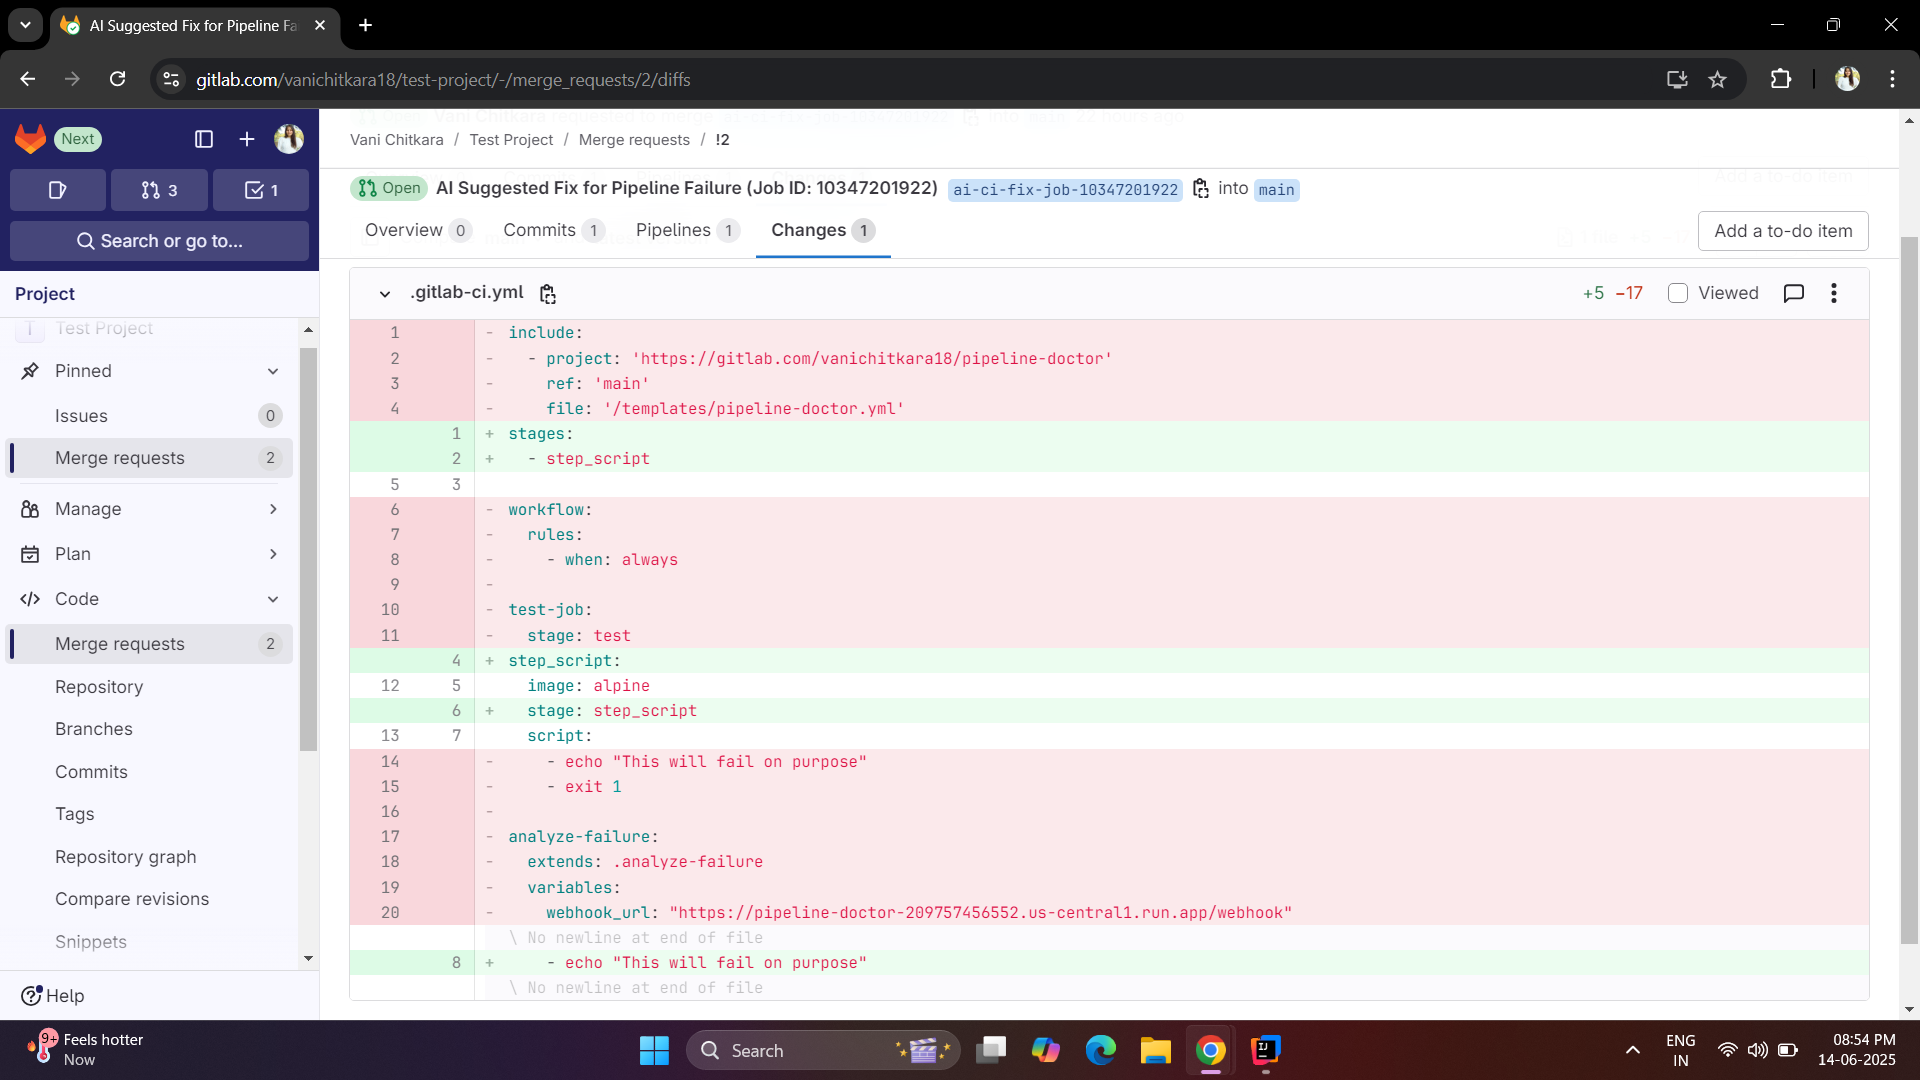The image size is (1920, 1080).
Task: Click the Search or go to field
Action: [x=160, y=241]
